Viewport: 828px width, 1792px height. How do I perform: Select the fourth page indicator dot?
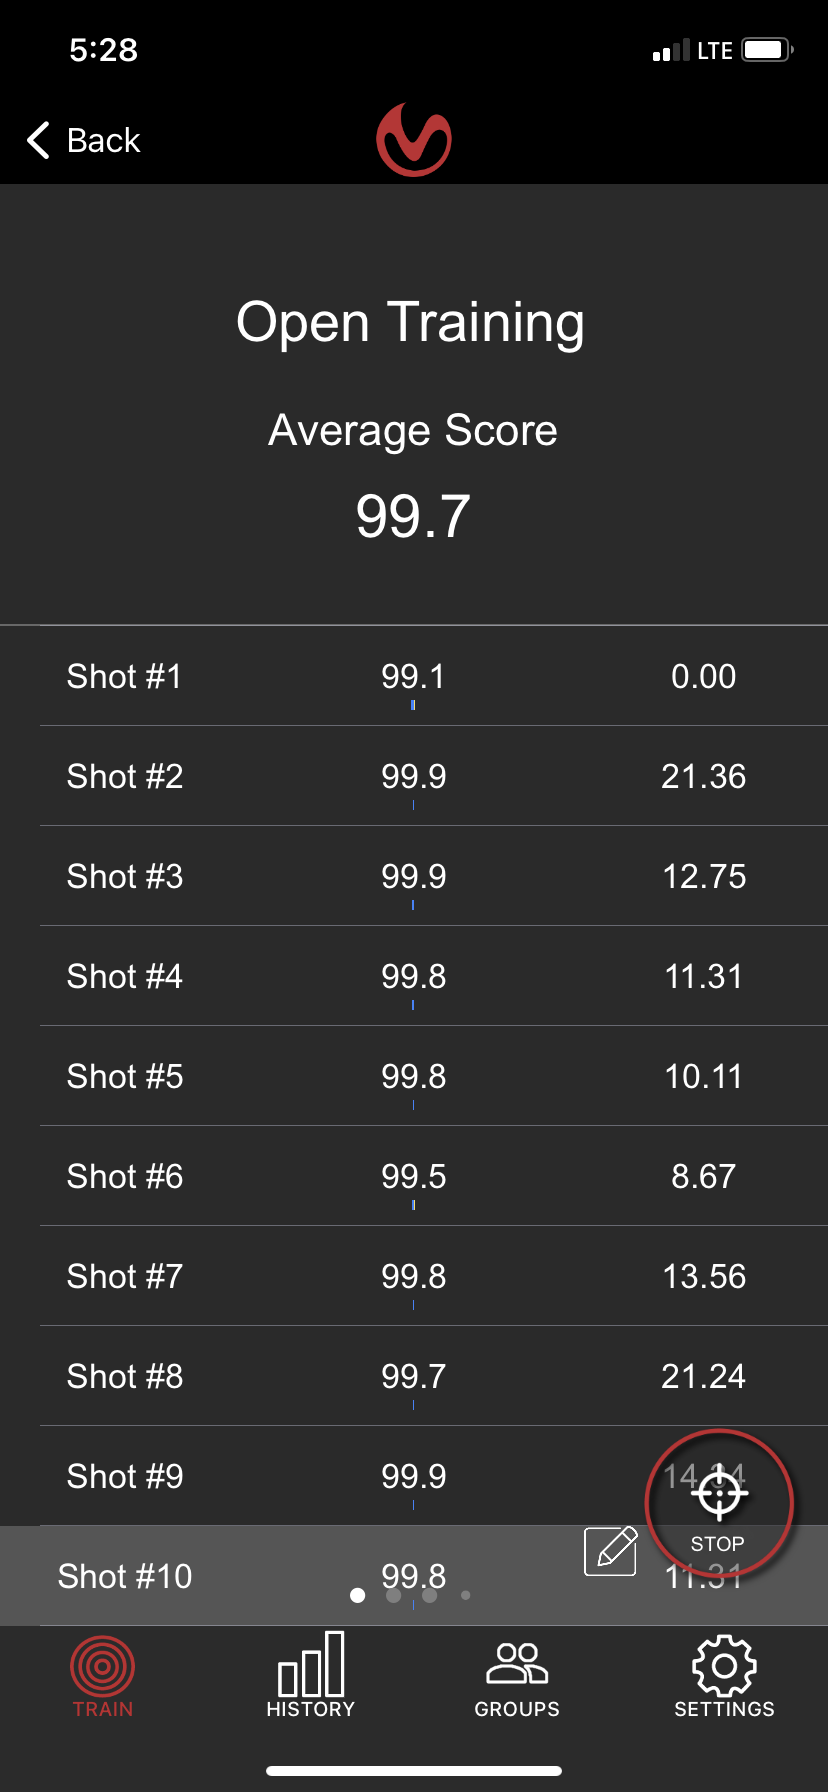click(466, 1595)
